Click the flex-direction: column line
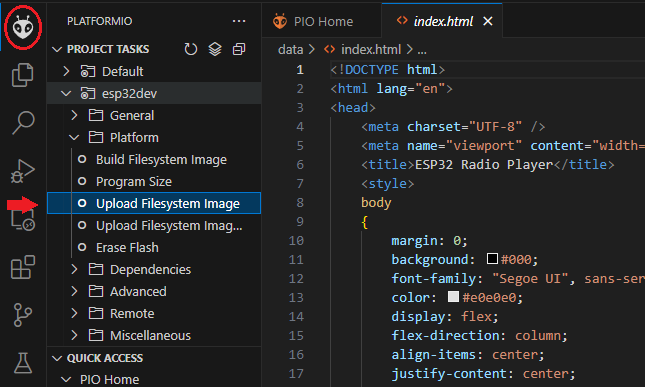The image size is (645, 387). (x=479, y=336)
